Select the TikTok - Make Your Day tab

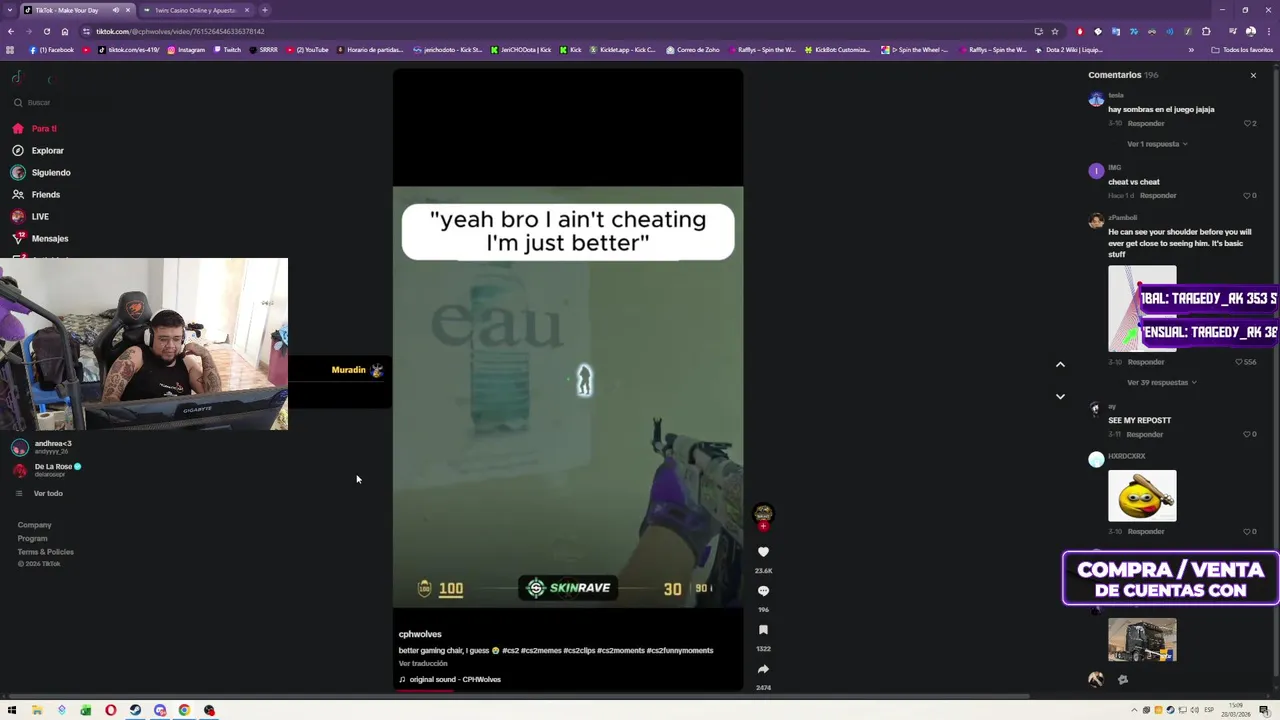67,10
